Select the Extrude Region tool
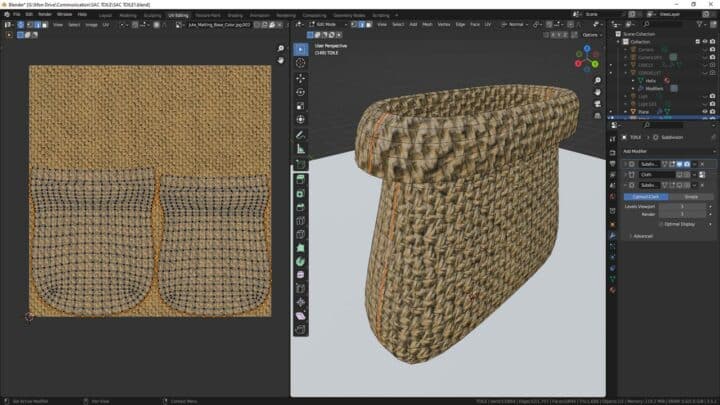 coord(300,180)
